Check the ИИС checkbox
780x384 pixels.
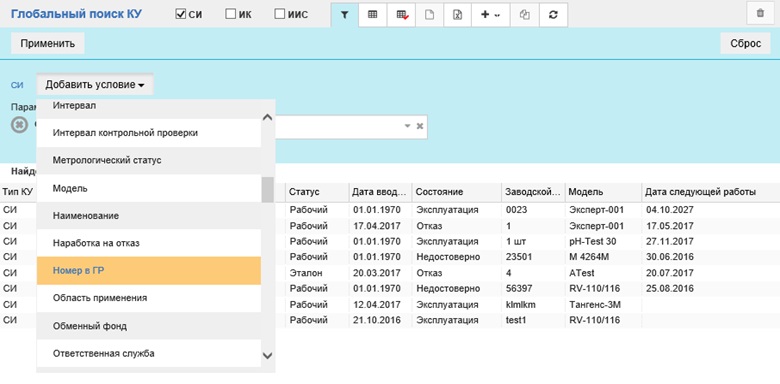[280, 14]
